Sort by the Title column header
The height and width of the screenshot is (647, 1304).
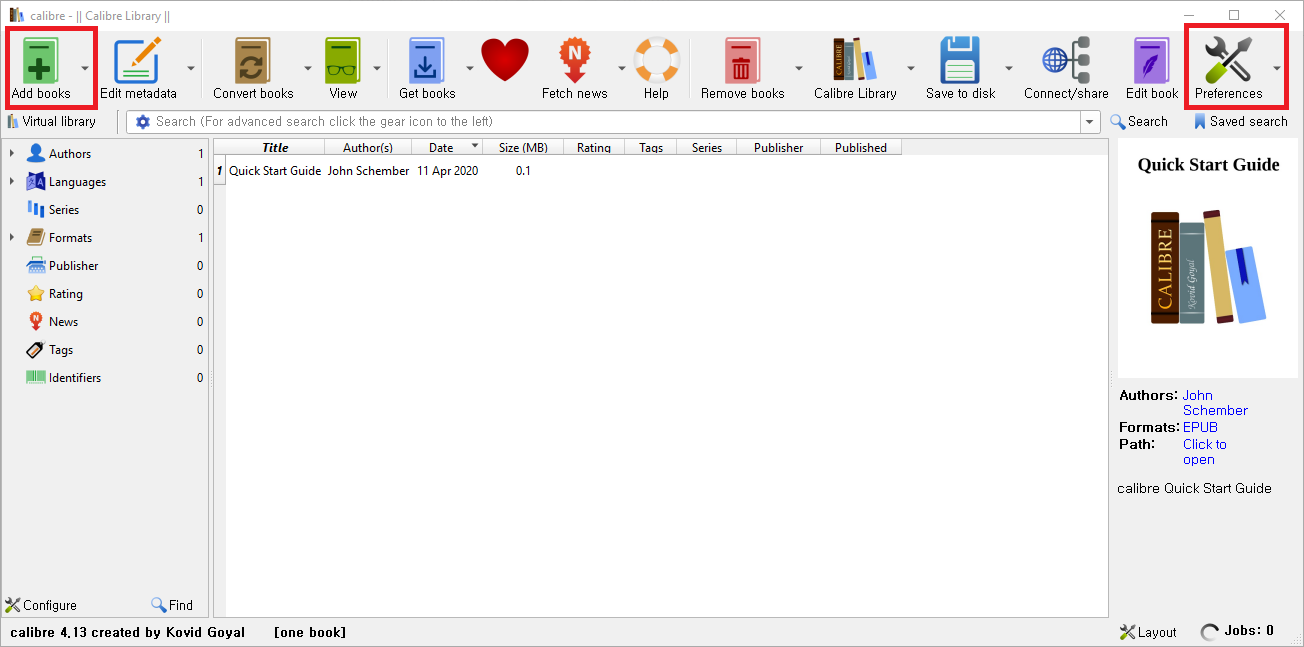(x=275, y=147)
